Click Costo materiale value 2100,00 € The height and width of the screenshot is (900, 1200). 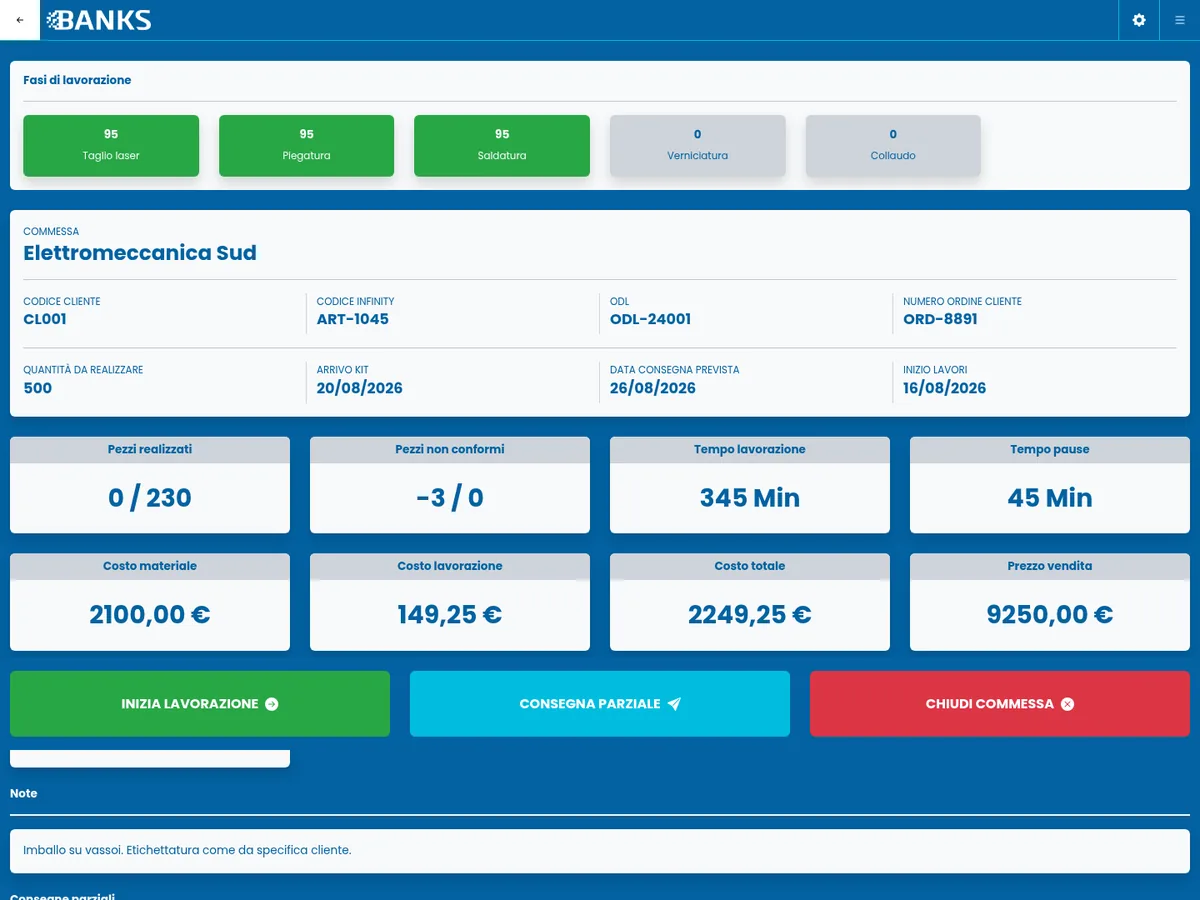pos(150,614)
